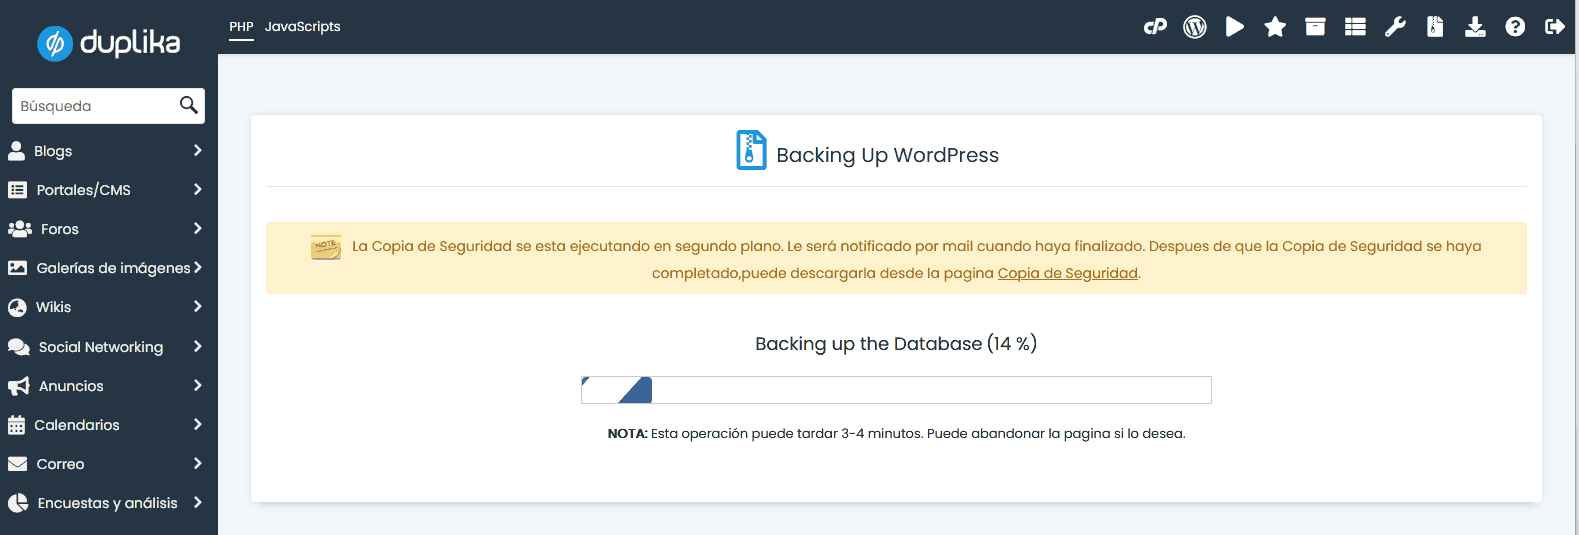Open the help question mark icon
This screenshot has height=535, width=1579.
(x=1515, y=27)
